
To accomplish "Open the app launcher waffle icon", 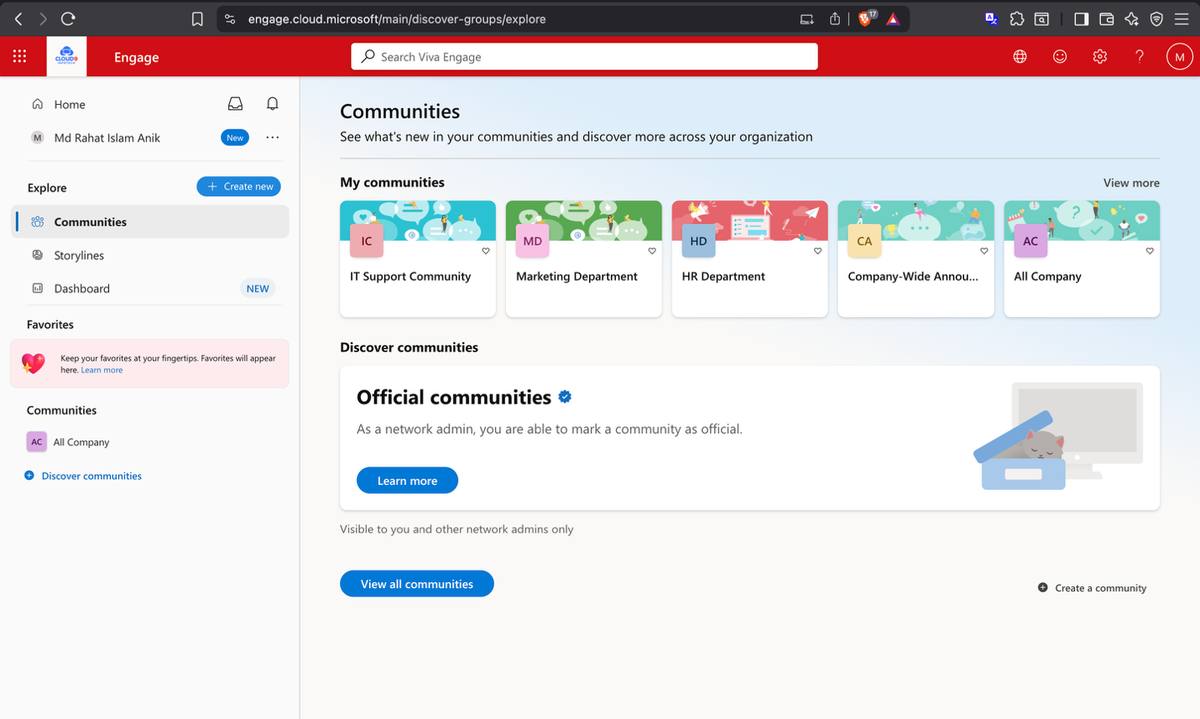I will 19,57.
